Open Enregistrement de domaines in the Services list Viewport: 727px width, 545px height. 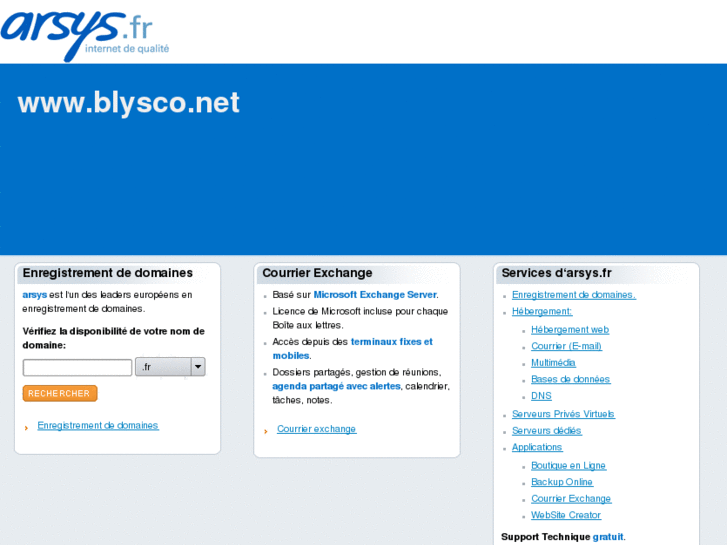574,295
